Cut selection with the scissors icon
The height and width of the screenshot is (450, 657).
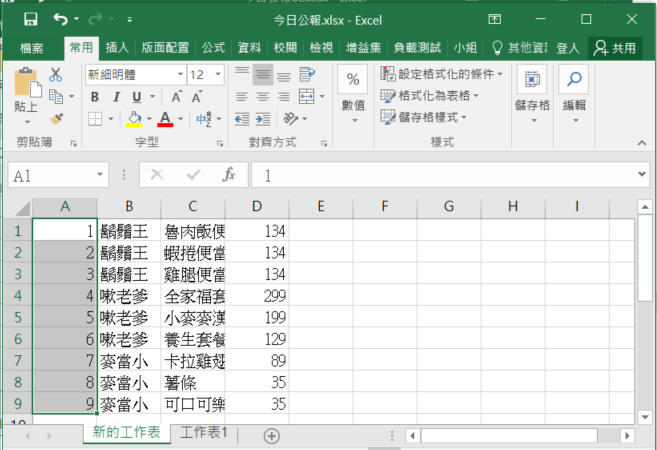point(56,75)
